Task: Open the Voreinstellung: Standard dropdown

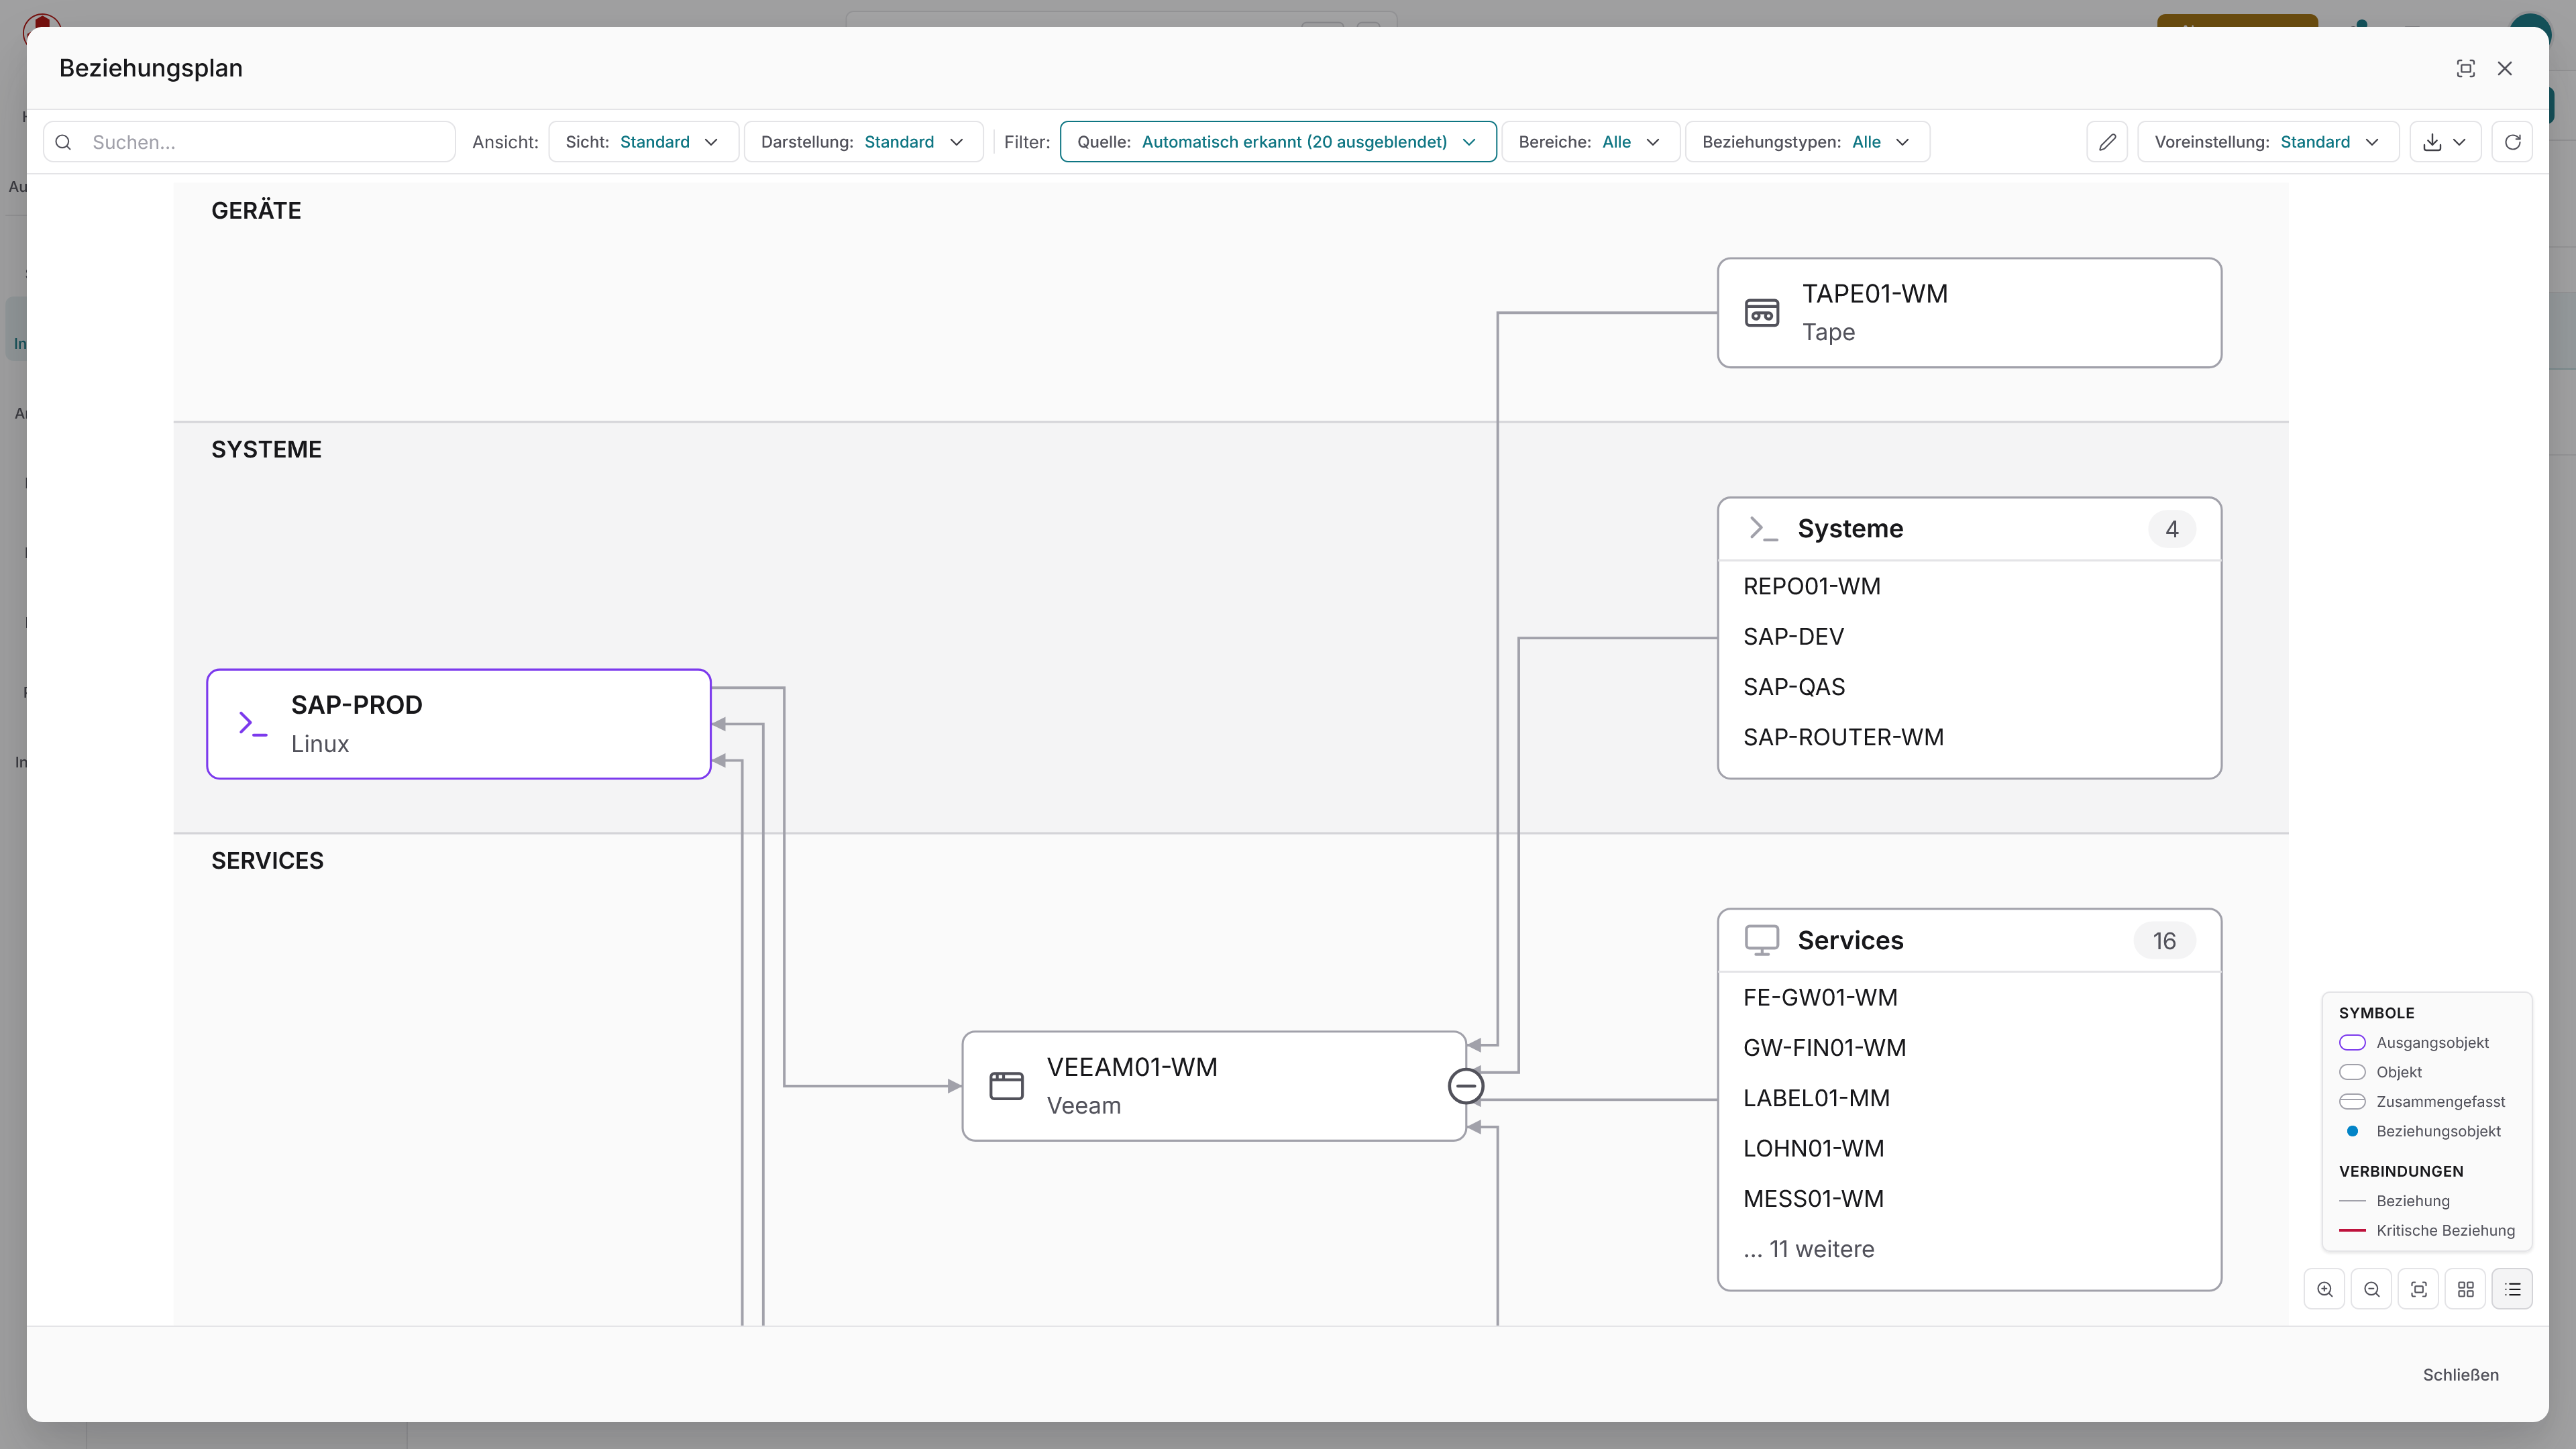Action: (2268, 142)
